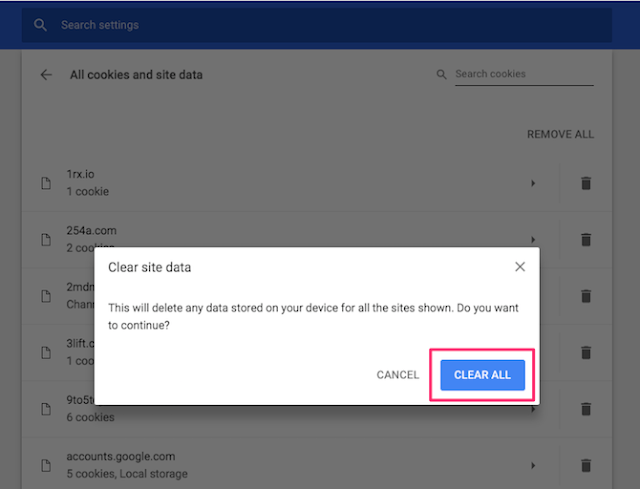Close the Clear site data dialog
Screen dimensions: 640x489
(x=520, y=267)
